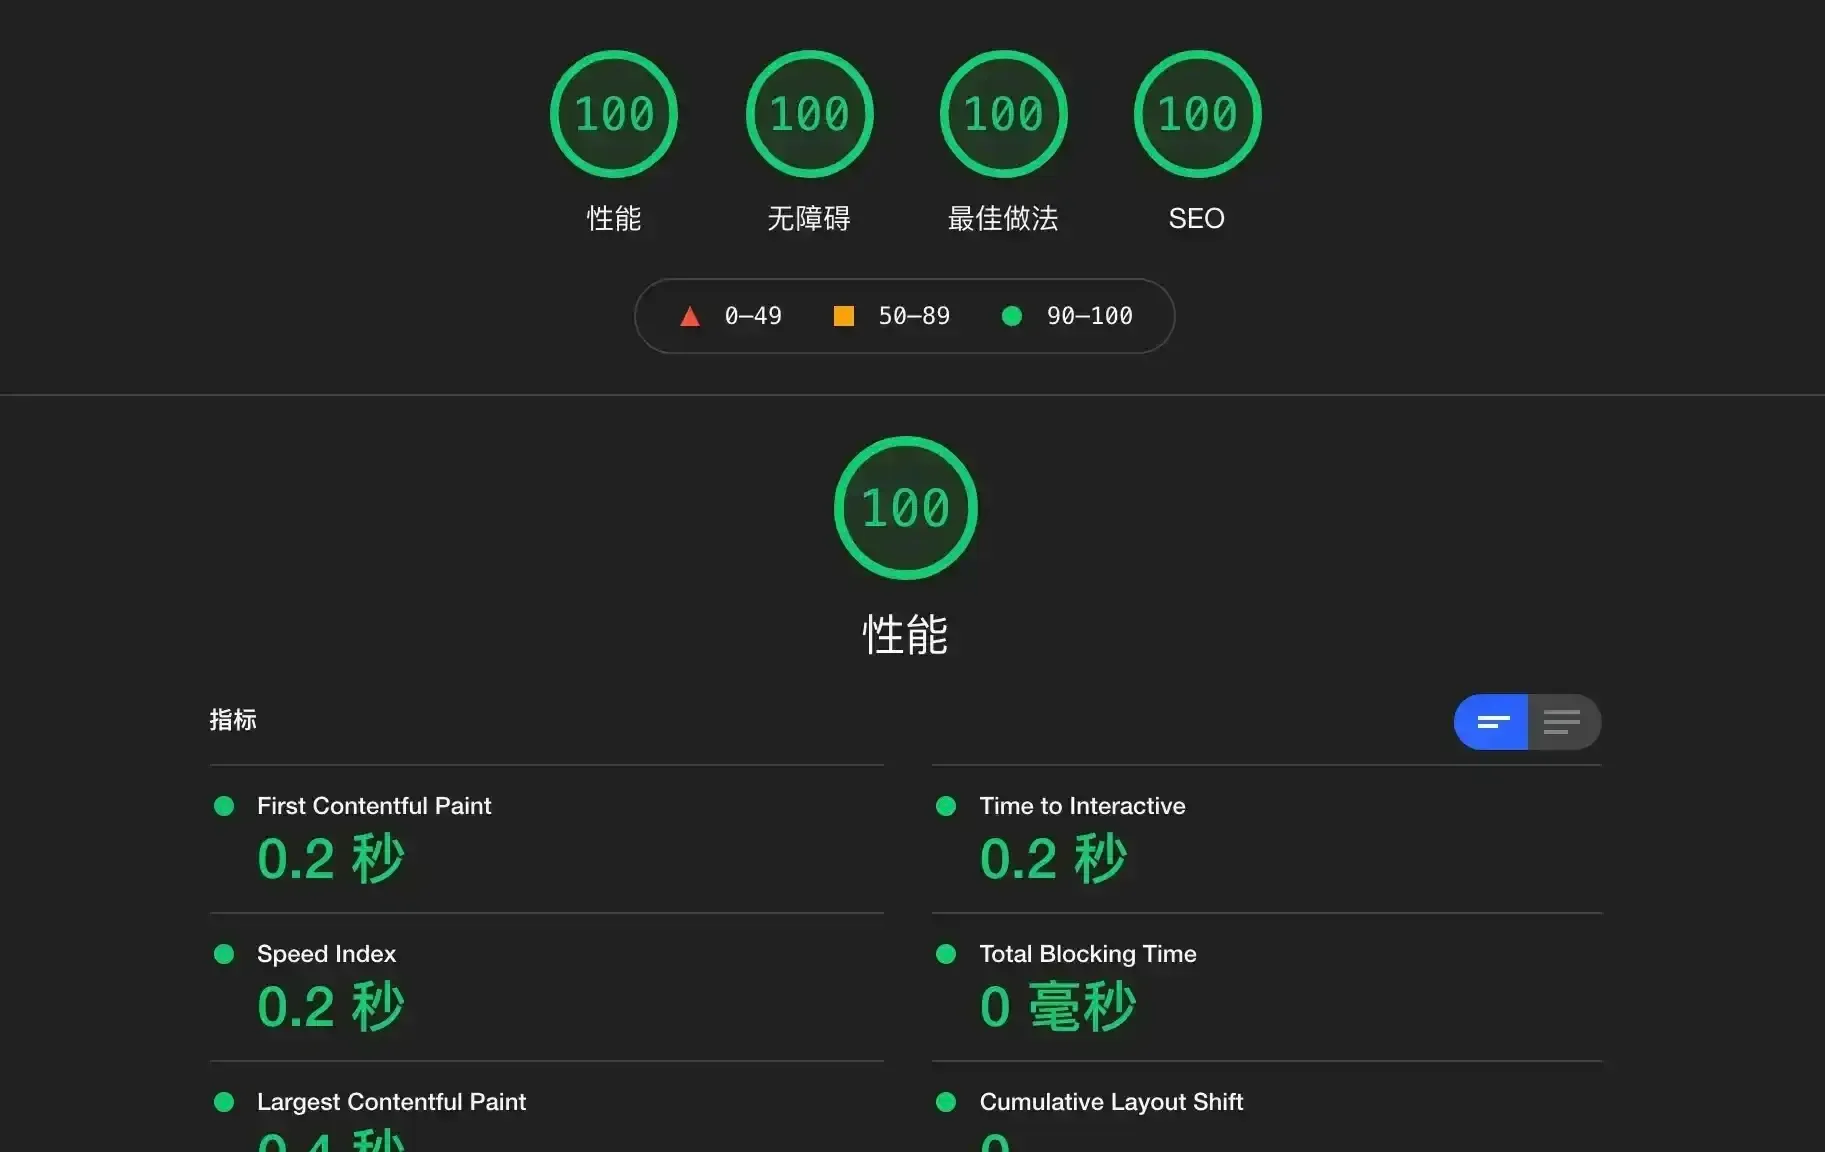Click the 最佳做法 label text
The image size is (1825, 1152).
click(x=1003, y=218)
